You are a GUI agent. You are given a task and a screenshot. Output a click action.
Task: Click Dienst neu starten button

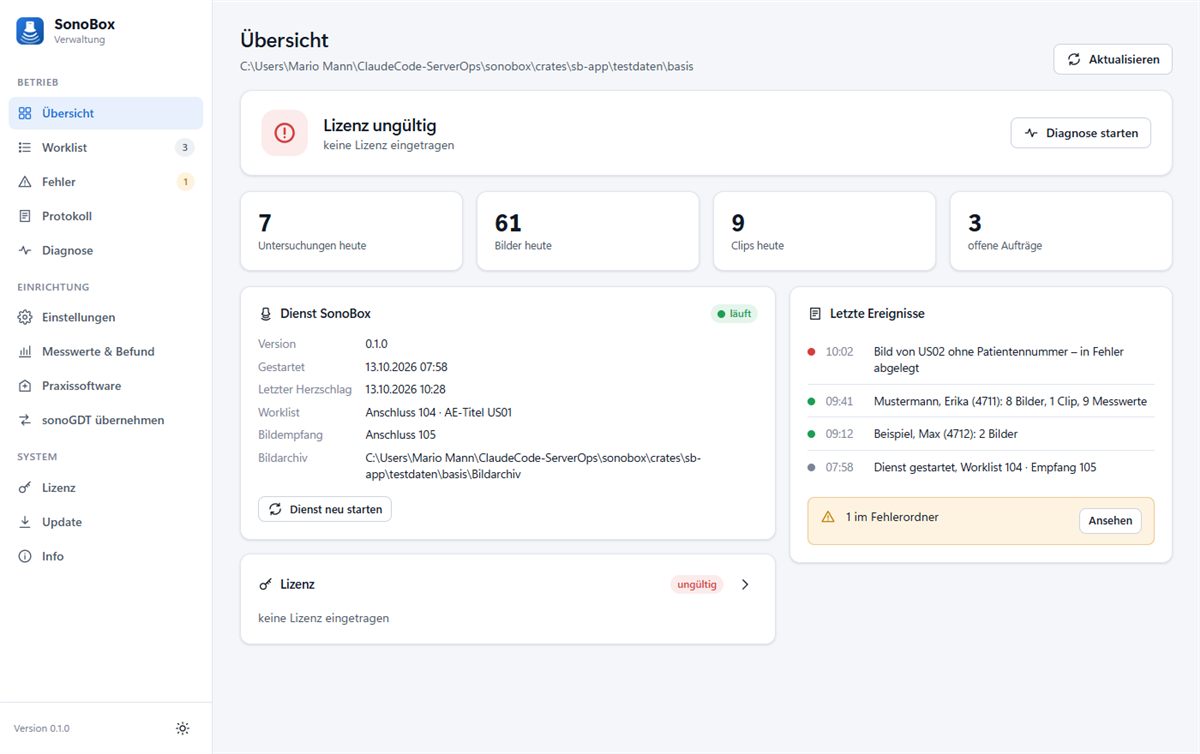tap(325, 509)
